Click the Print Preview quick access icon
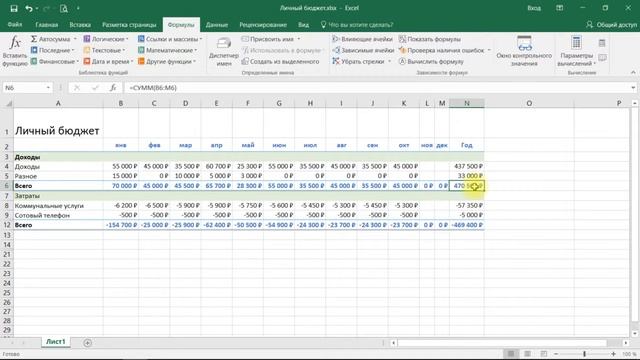 click(64, 8)
